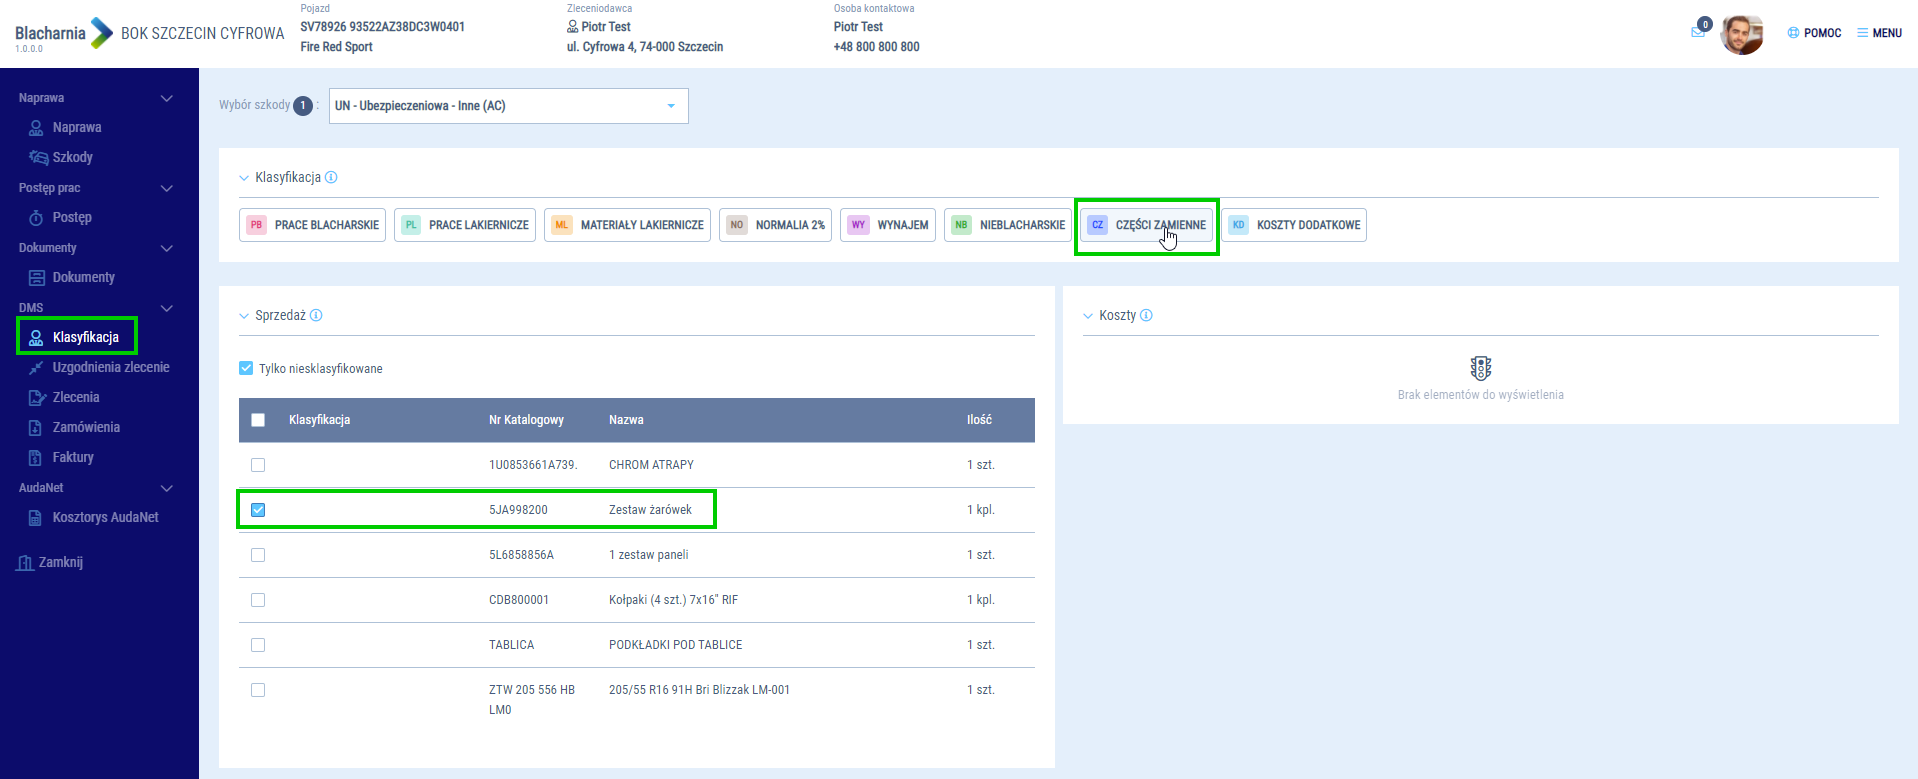
Task: Click the Blacharnia logo arrow icon
Action: 102,33
